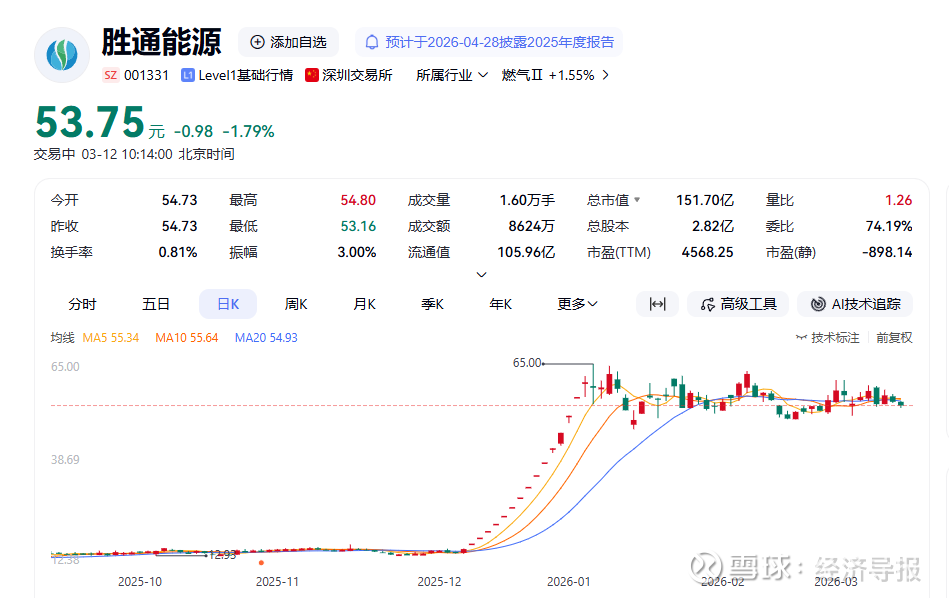
Task: Click 添加自选 button label
Action: click(x=298, y=42)
